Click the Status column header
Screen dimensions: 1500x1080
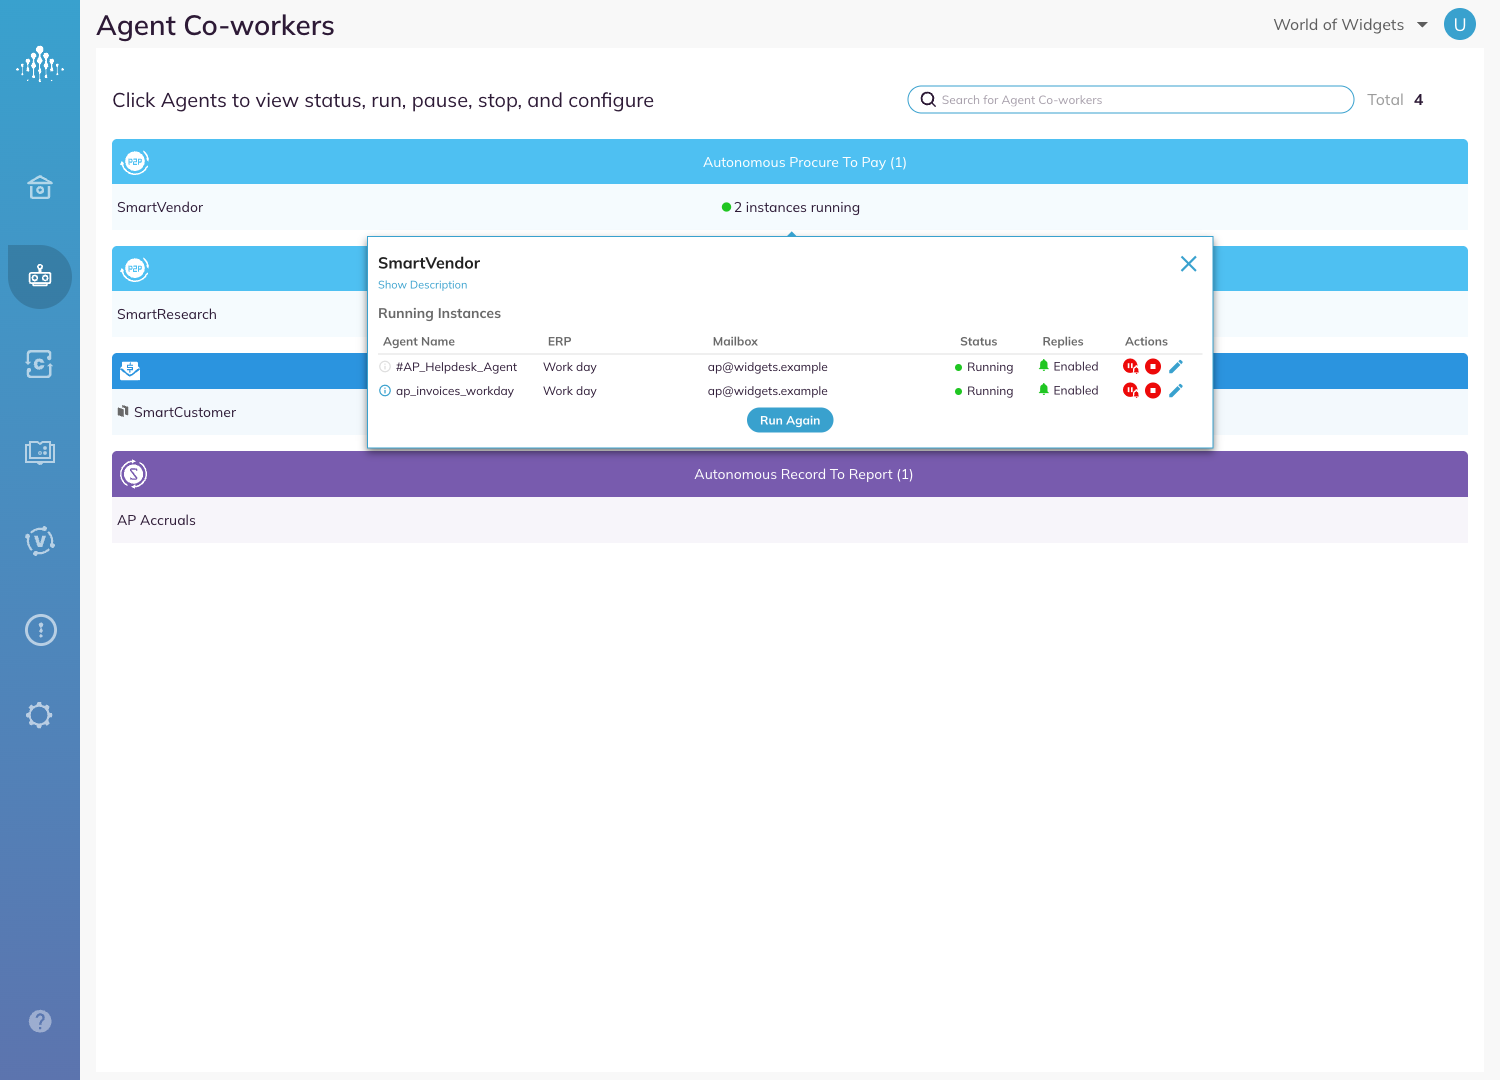pos(978,342)
